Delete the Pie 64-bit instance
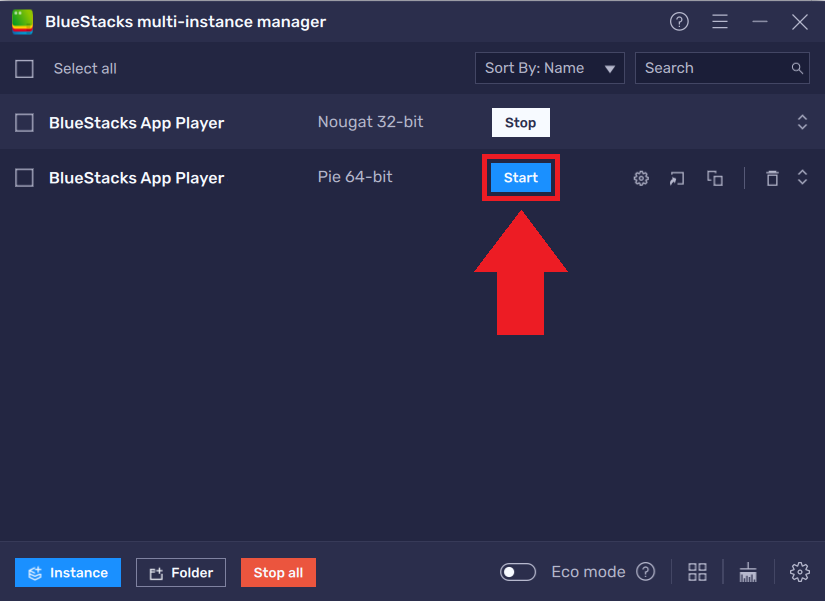This screenshot has width=825, height=601. click(772, 177)
